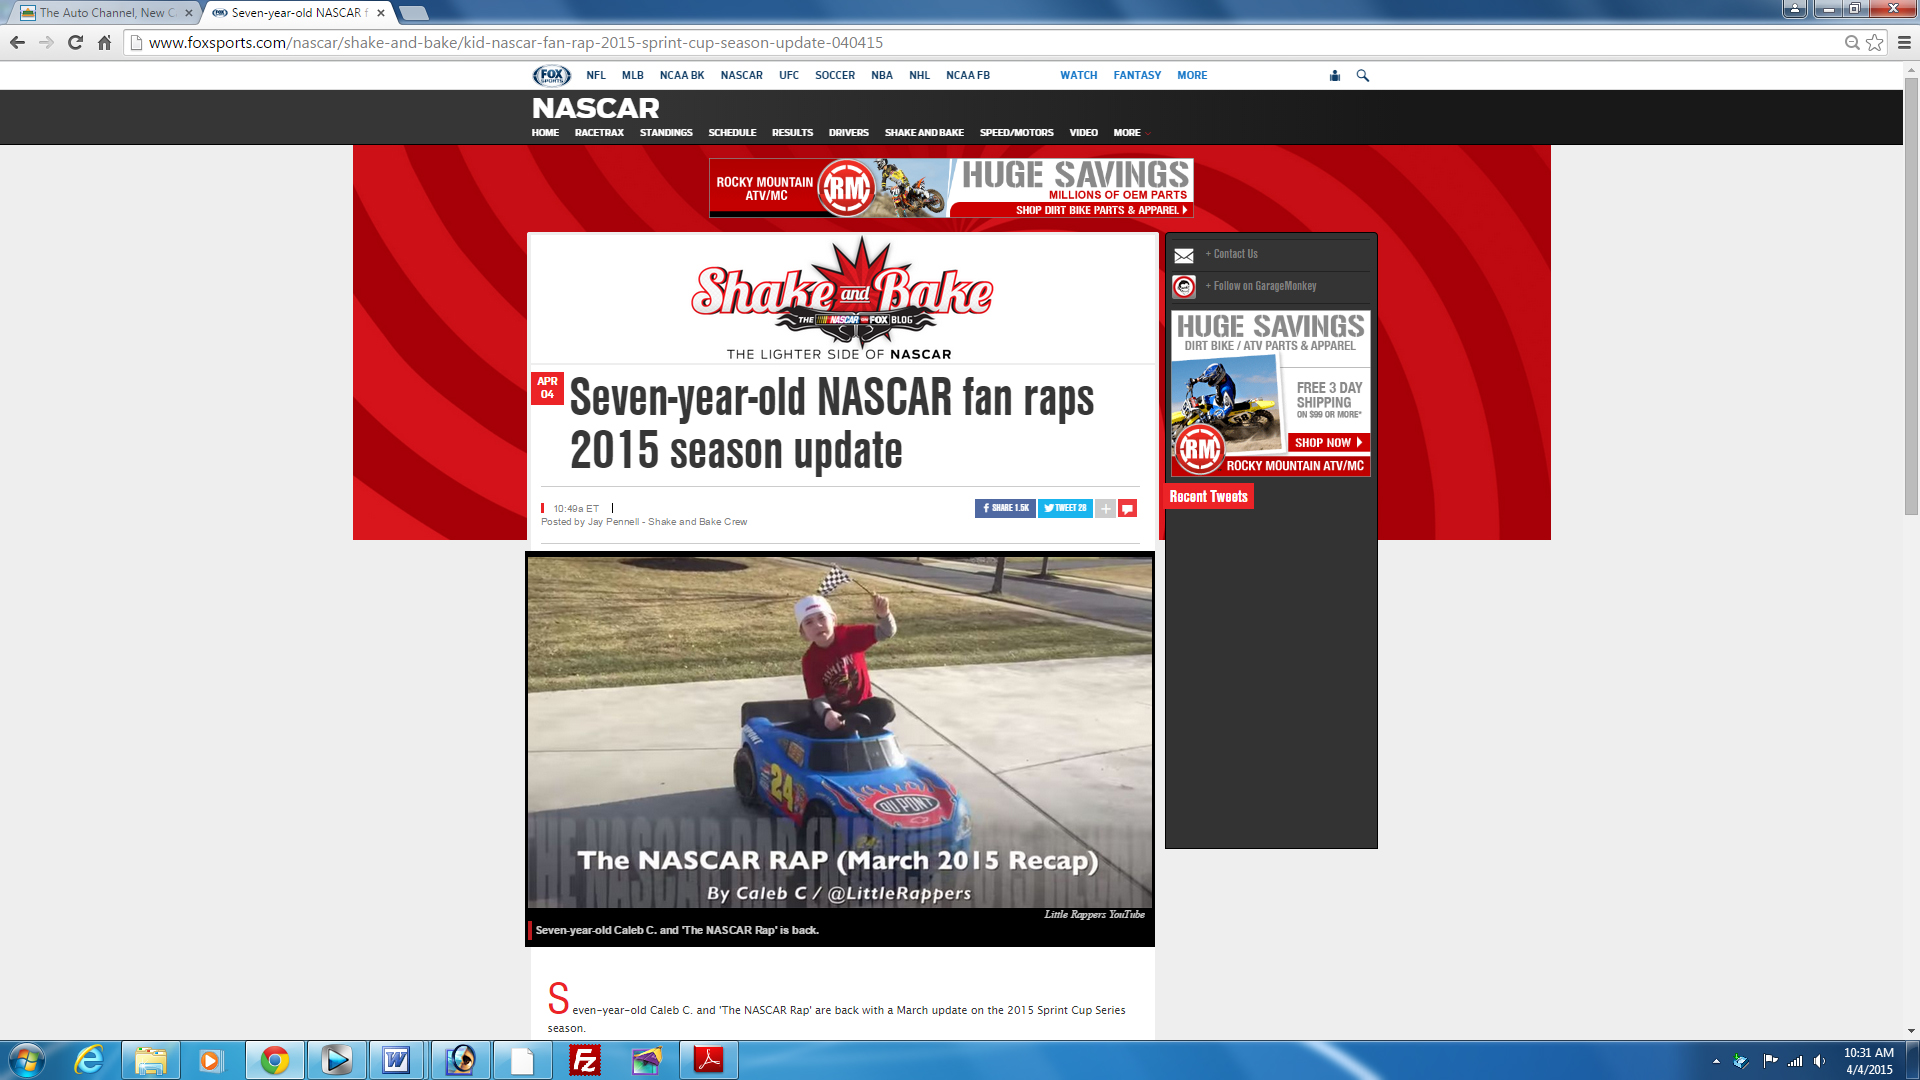This screenshot has width=1920, height=1080.
Task: Click the Contact Us envelope icon
Action: coord(1184,255)
